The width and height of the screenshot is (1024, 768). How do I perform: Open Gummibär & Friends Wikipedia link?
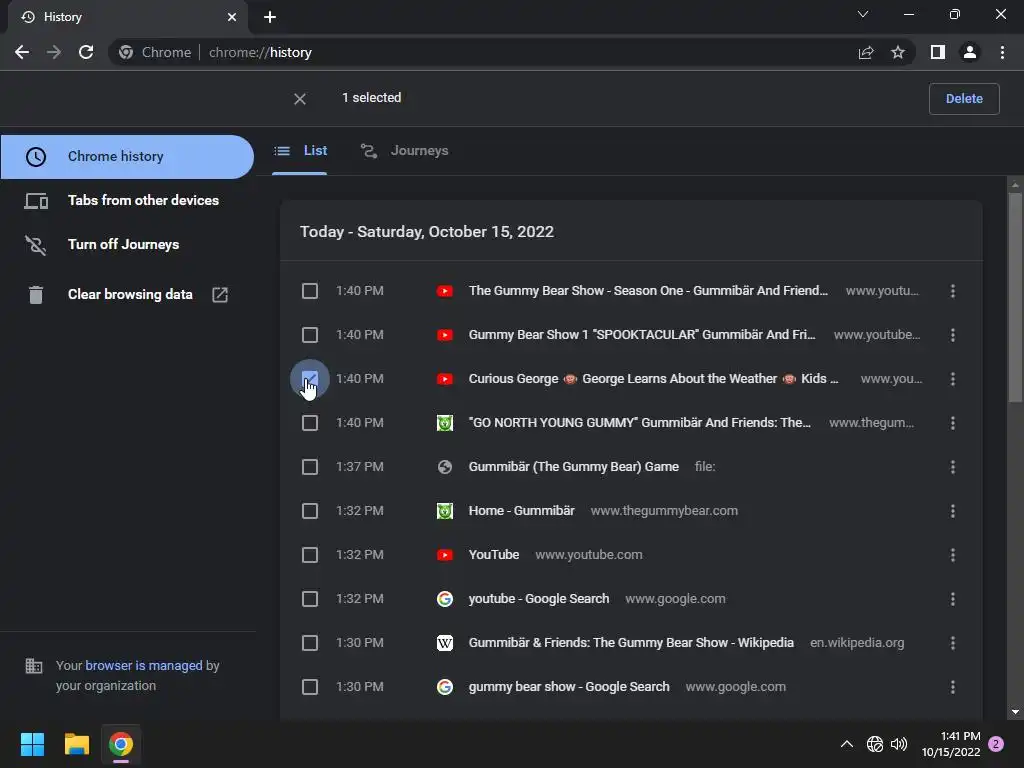[x=631, y=643]
